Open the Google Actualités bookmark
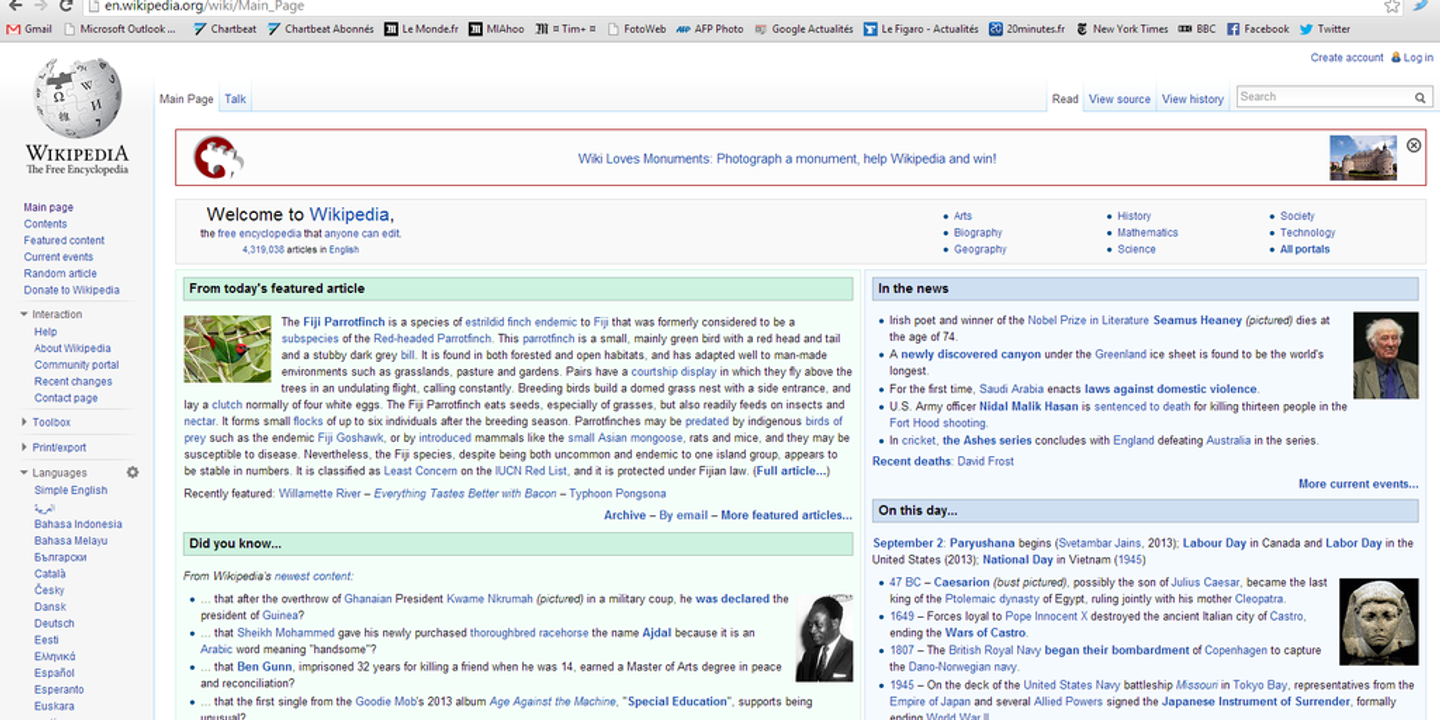The height and width of the screenshot is (720, 1440). 804,29
